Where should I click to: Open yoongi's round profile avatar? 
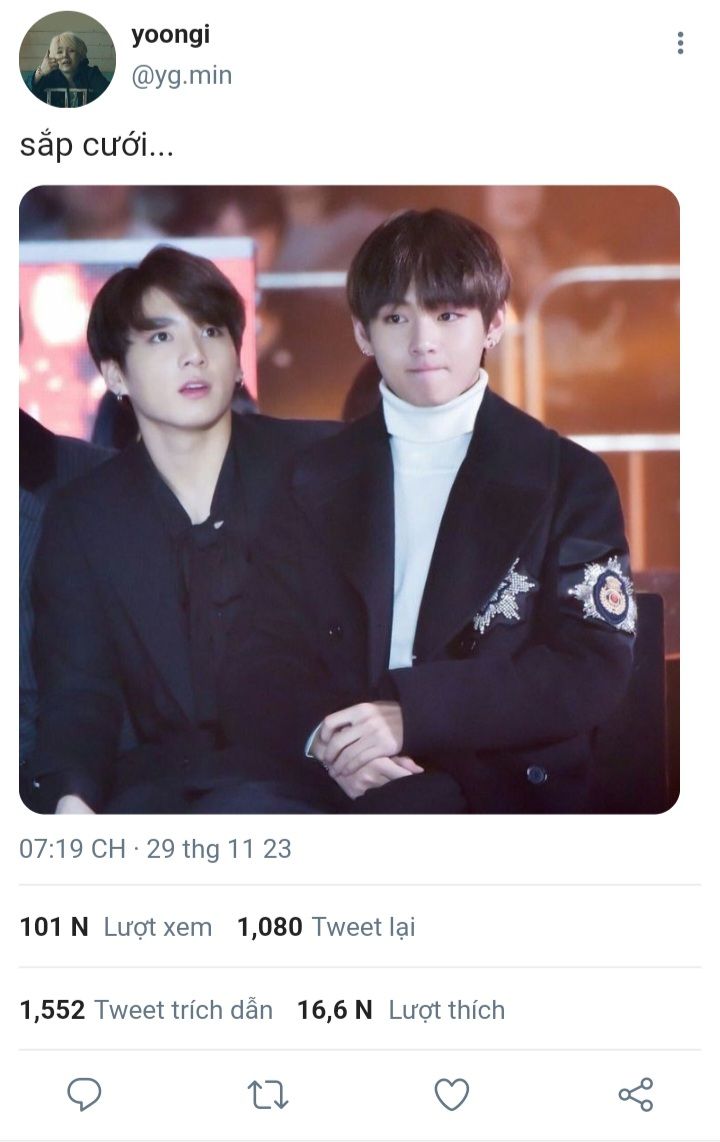point(67,59)
